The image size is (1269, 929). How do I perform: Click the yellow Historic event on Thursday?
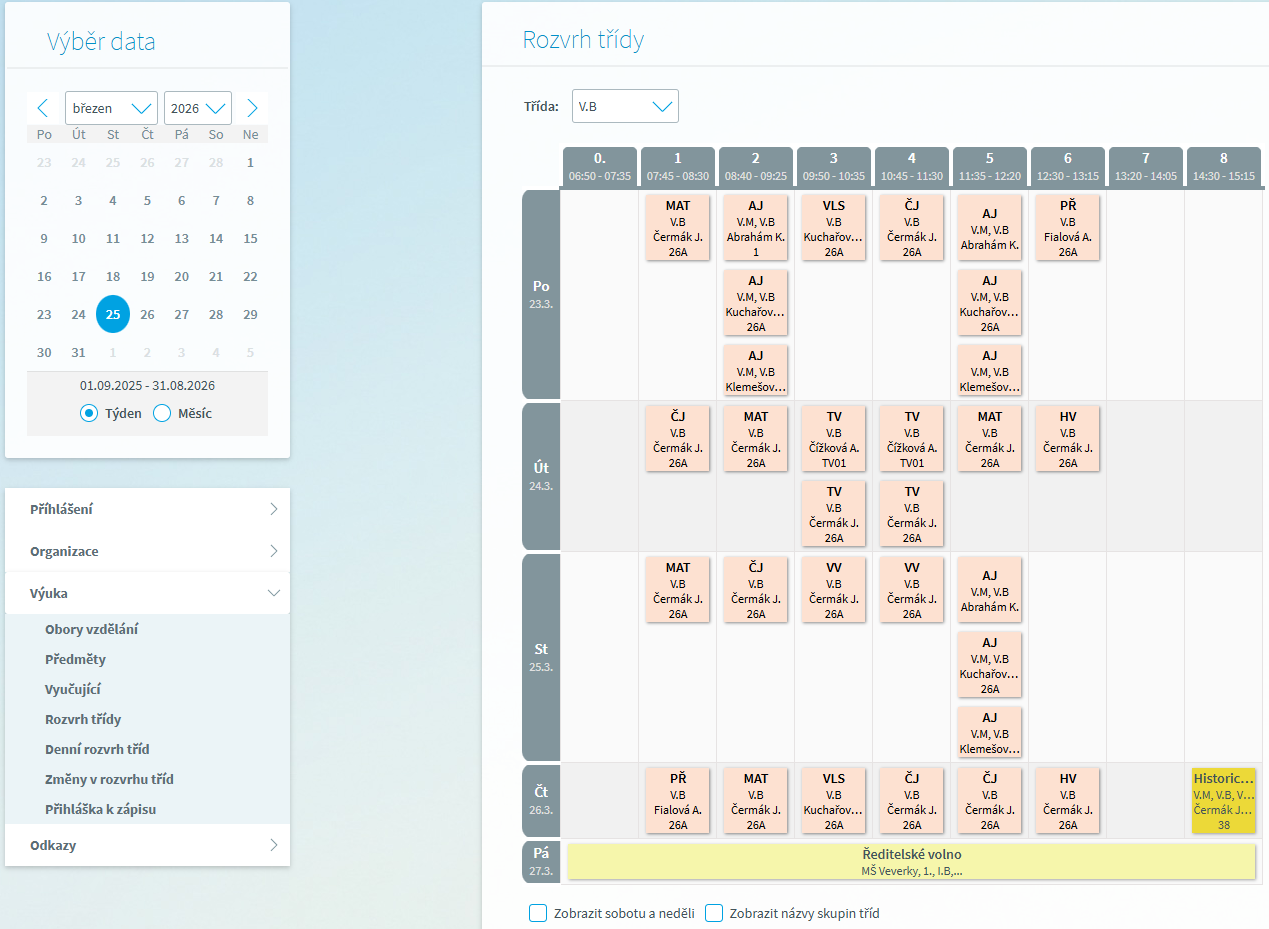pos(1223,801)
